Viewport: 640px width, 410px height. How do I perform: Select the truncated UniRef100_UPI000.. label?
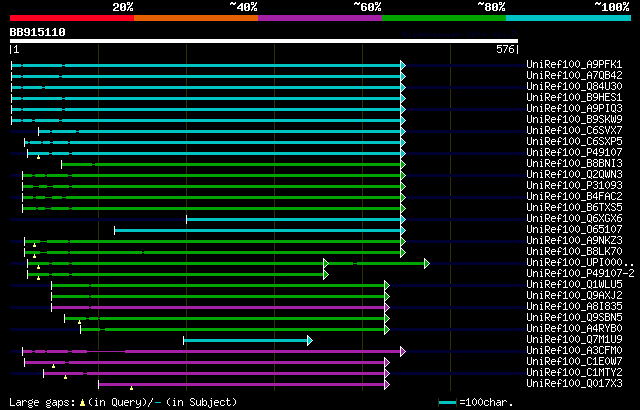point(580,263)
